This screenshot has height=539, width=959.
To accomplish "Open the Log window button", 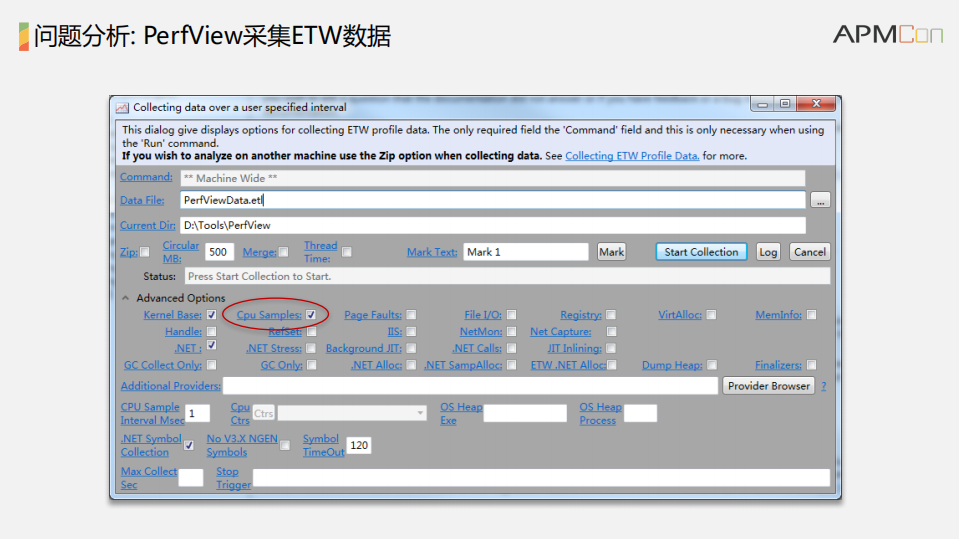I will coord(768,252).
